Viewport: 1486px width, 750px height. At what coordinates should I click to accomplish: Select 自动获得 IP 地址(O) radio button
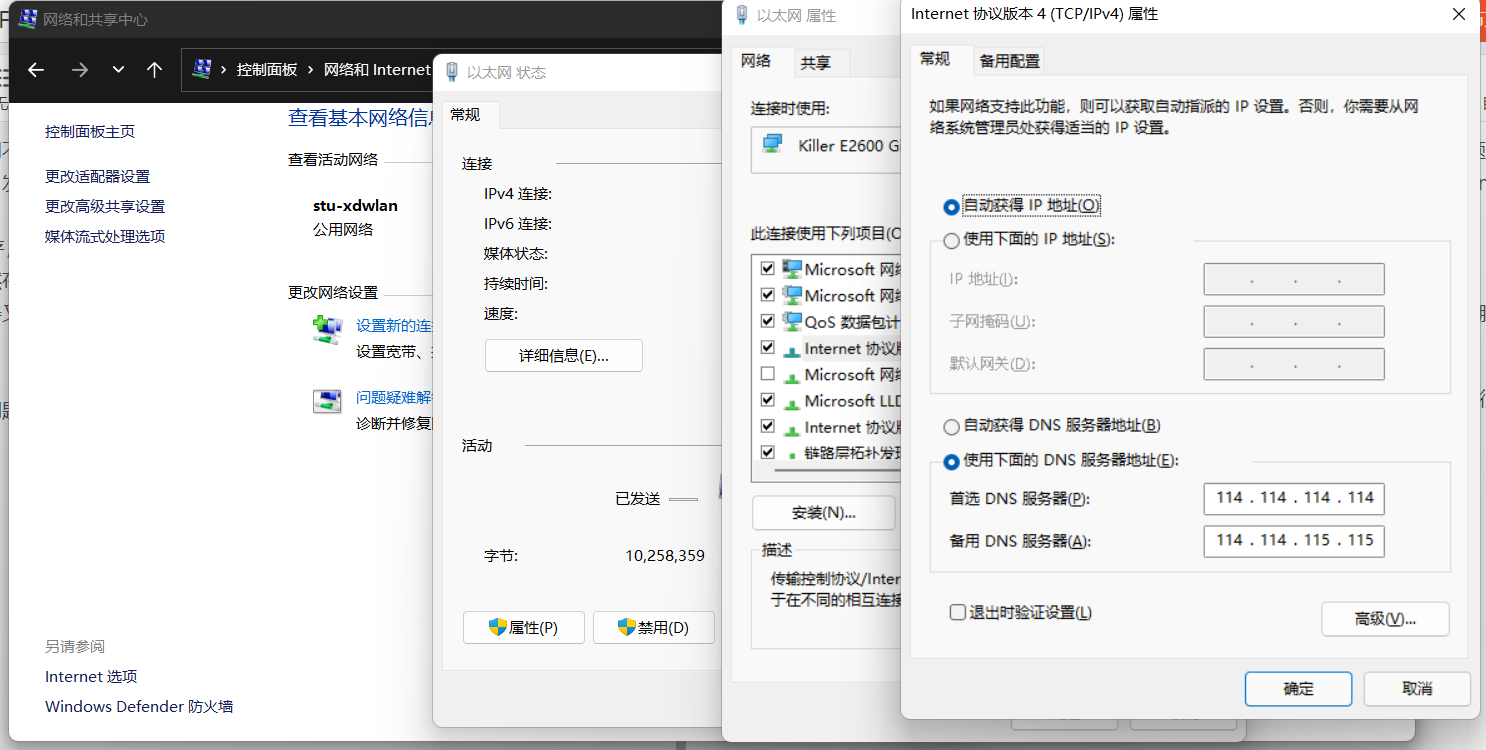(952, 206)
